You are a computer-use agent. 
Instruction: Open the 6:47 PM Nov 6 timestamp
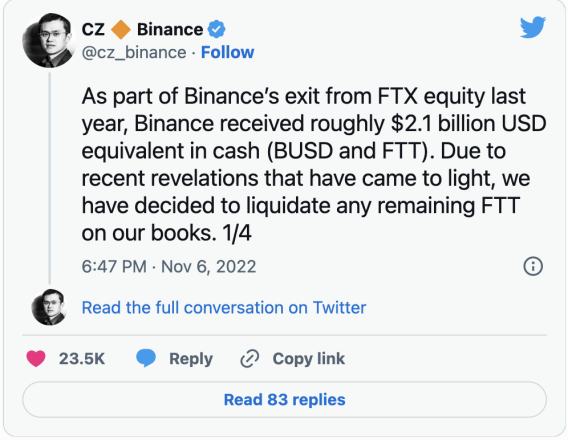[x=169, y=267]
